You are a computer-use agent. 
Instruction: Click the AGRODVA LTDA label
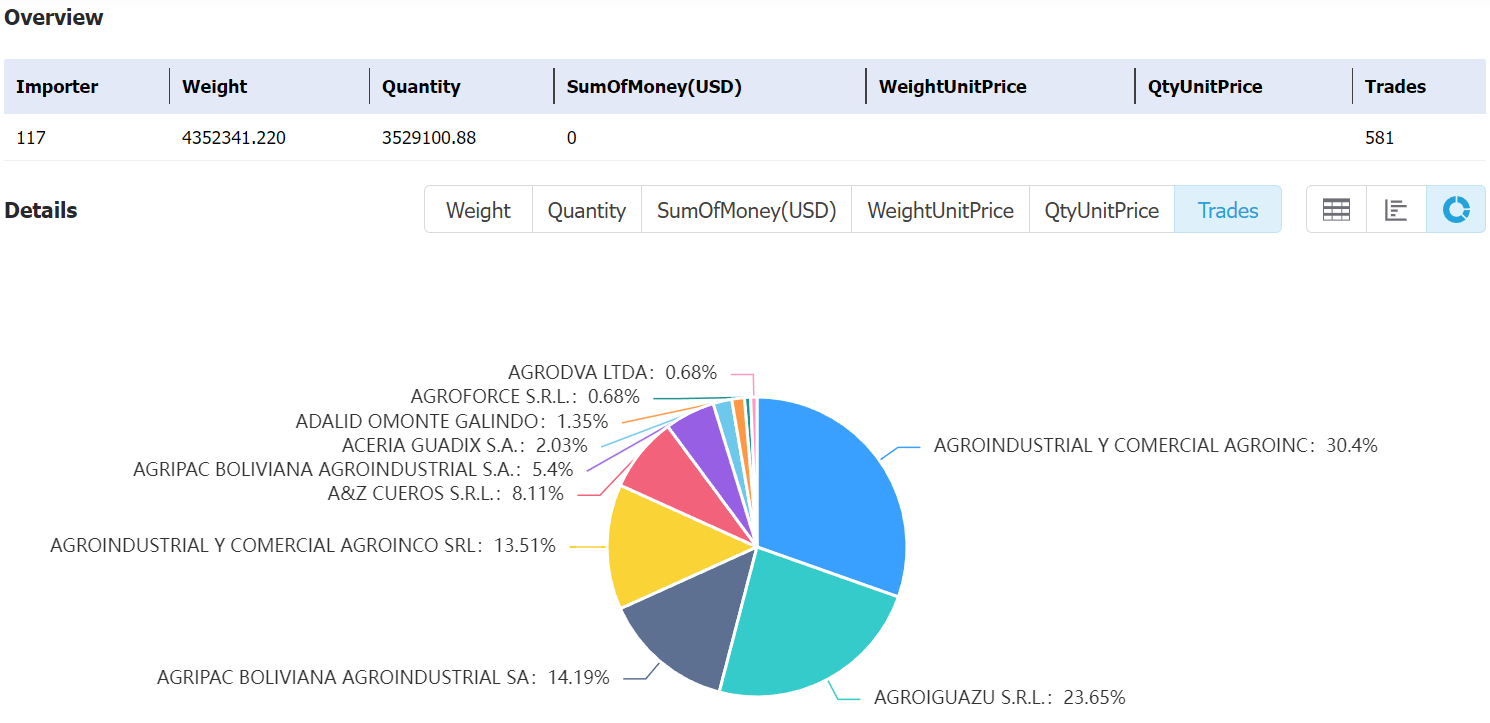[612, 372]
